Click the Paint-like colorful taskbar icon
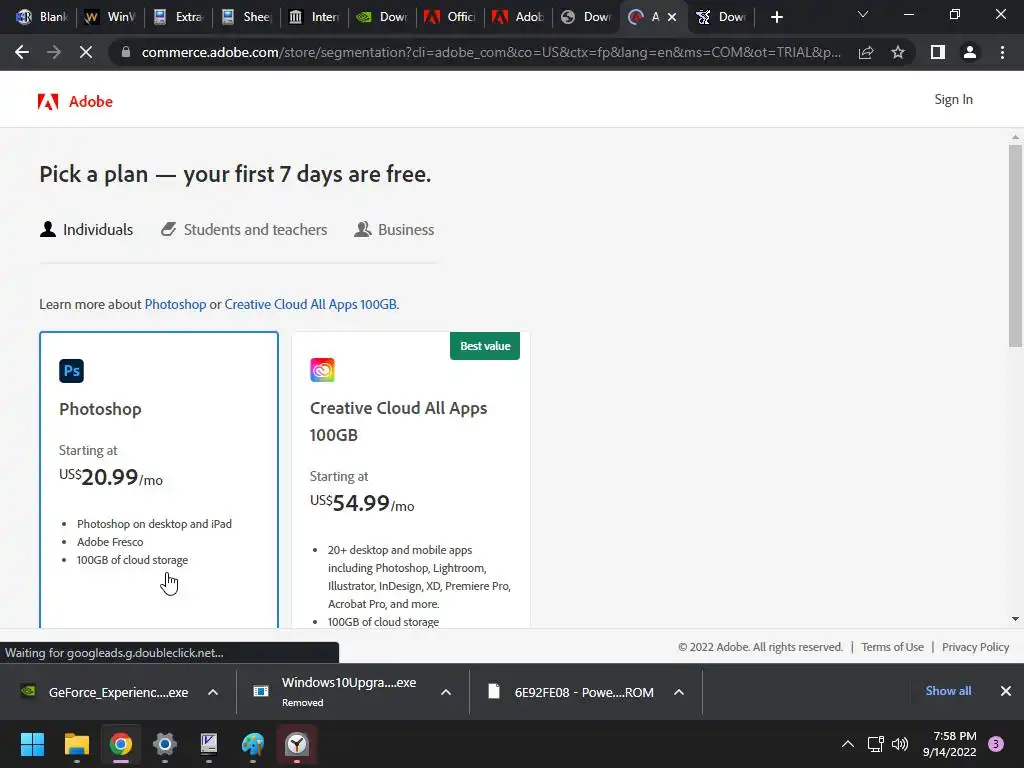This screenshot has height=768, width=1024. (253, 744)
